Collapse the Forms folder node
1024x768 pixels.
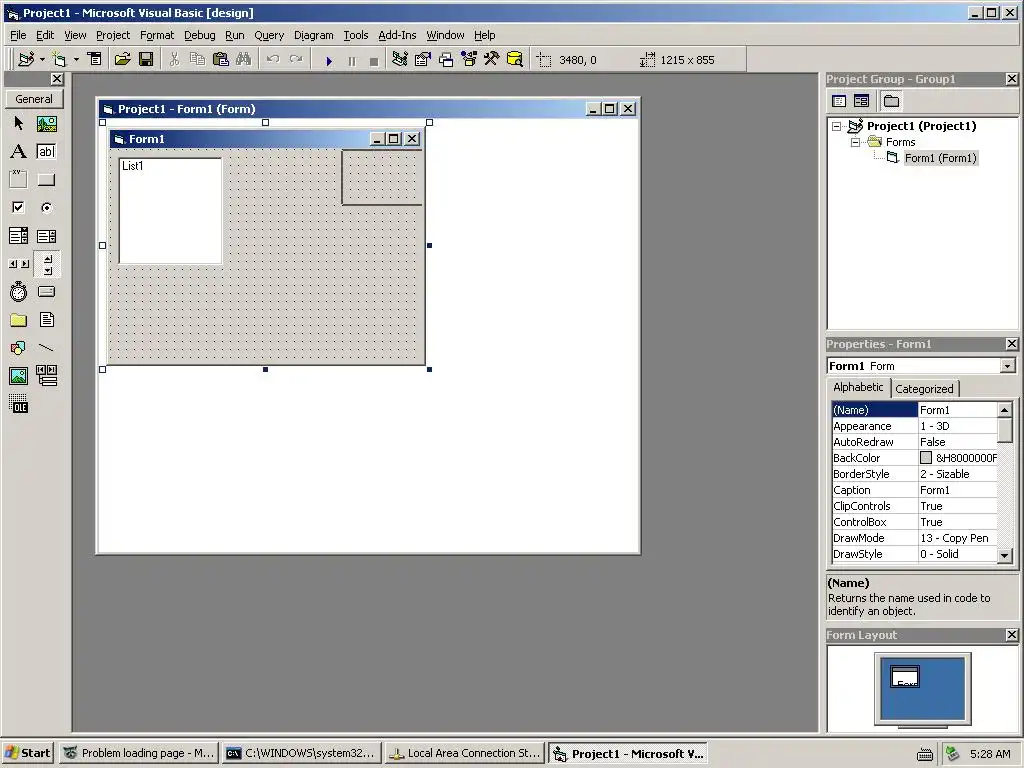[855, 142]
